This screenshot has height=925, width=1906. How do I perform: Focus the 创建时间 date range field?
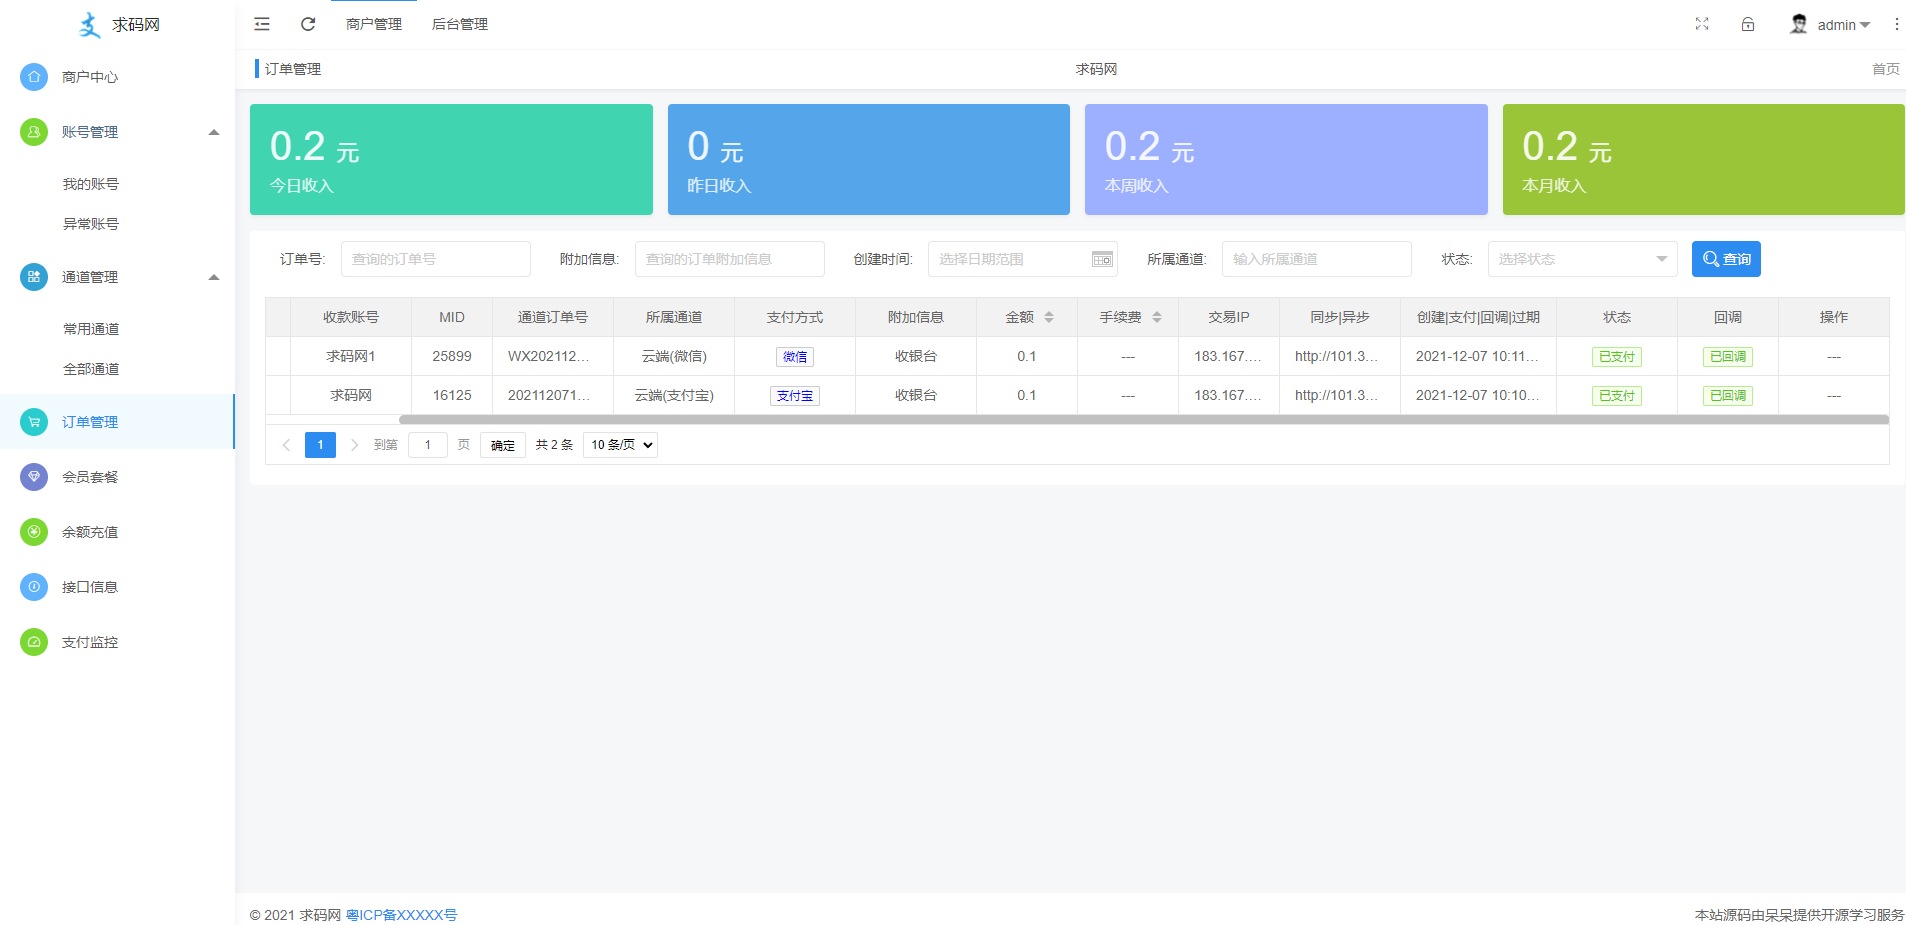click(1023, 259)
